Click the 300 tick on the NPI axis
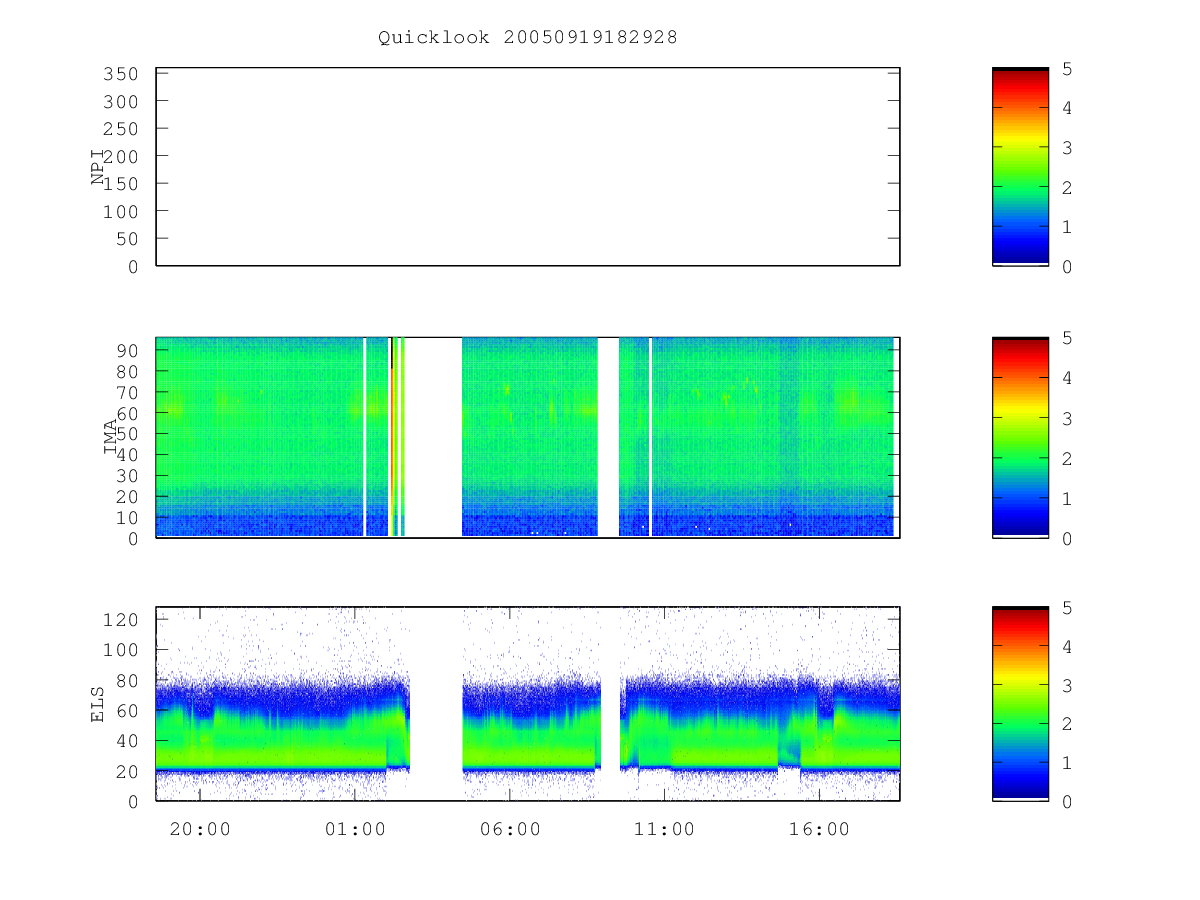The height and width of the screenshot is (900, 1200). click(121, 102)
